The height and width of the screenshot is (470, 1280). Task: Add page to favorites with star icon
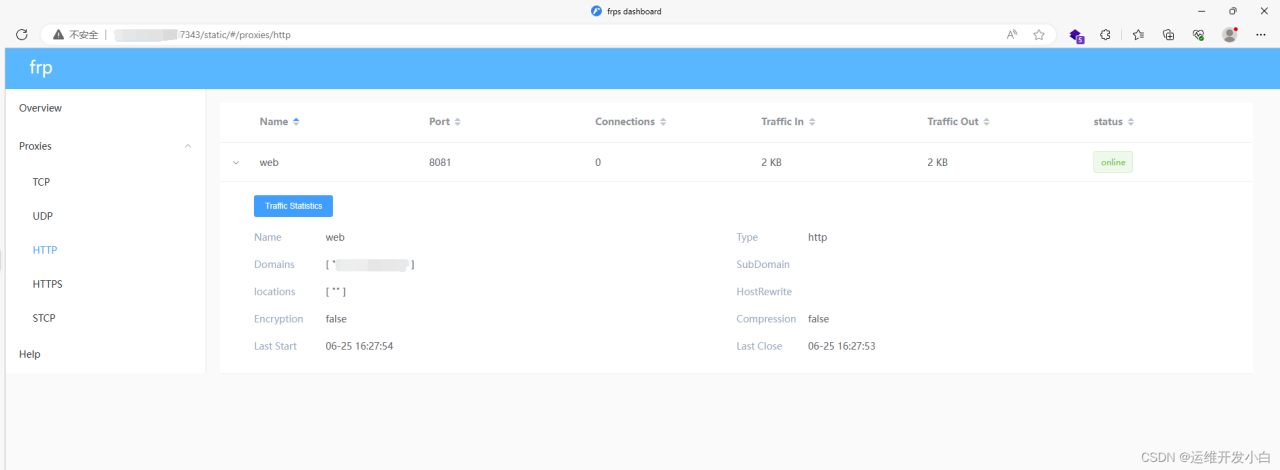pyautogui.click(x=1039, y=34)
